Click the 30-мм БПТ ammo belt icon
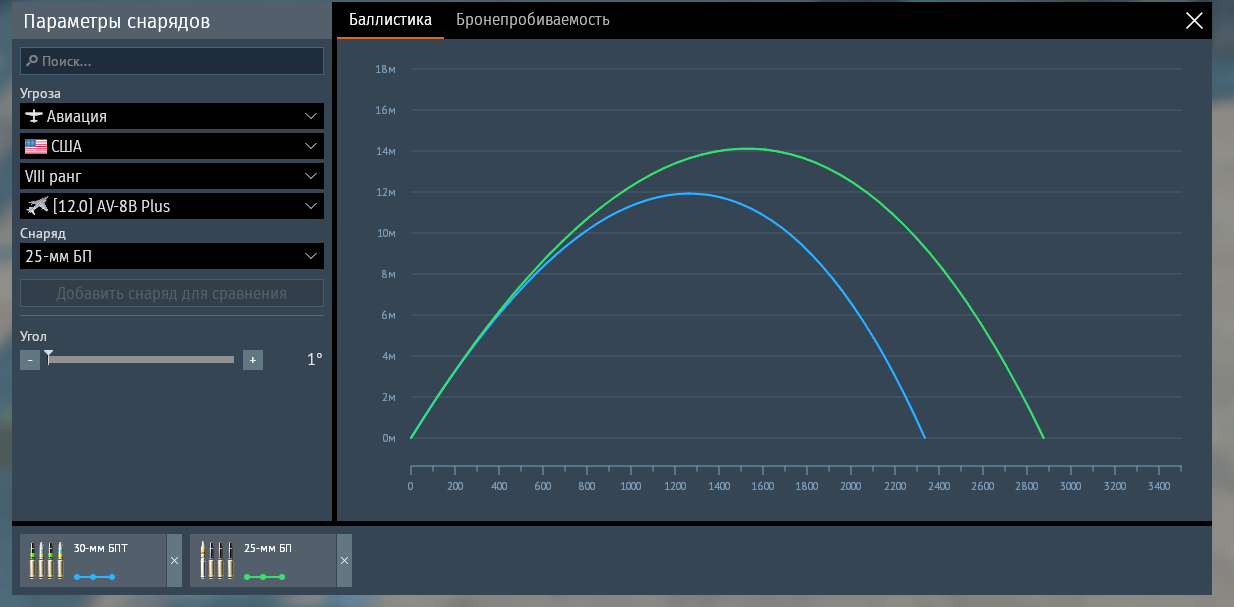Screen dimensions: 1234x607 (46, 560)
